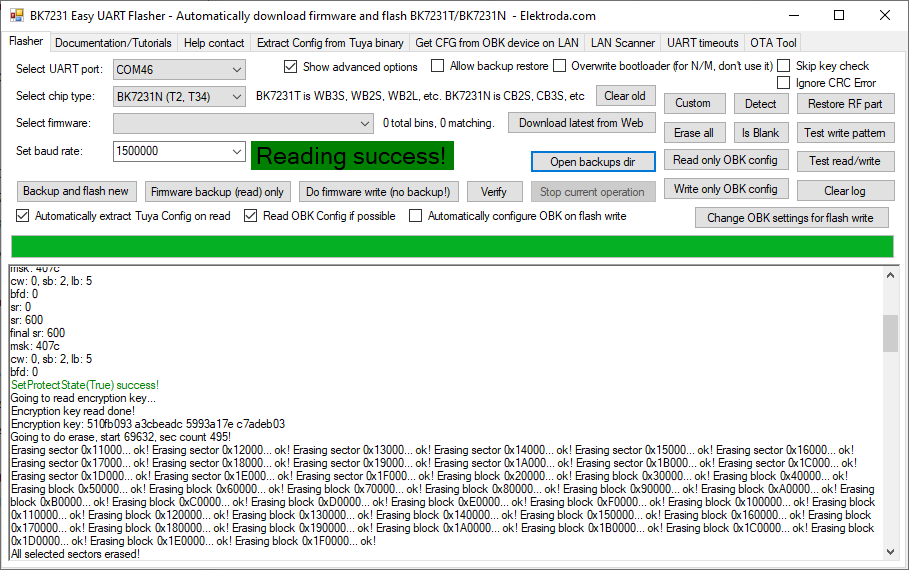Click the All selected sectors erased! line

[75, 554]
